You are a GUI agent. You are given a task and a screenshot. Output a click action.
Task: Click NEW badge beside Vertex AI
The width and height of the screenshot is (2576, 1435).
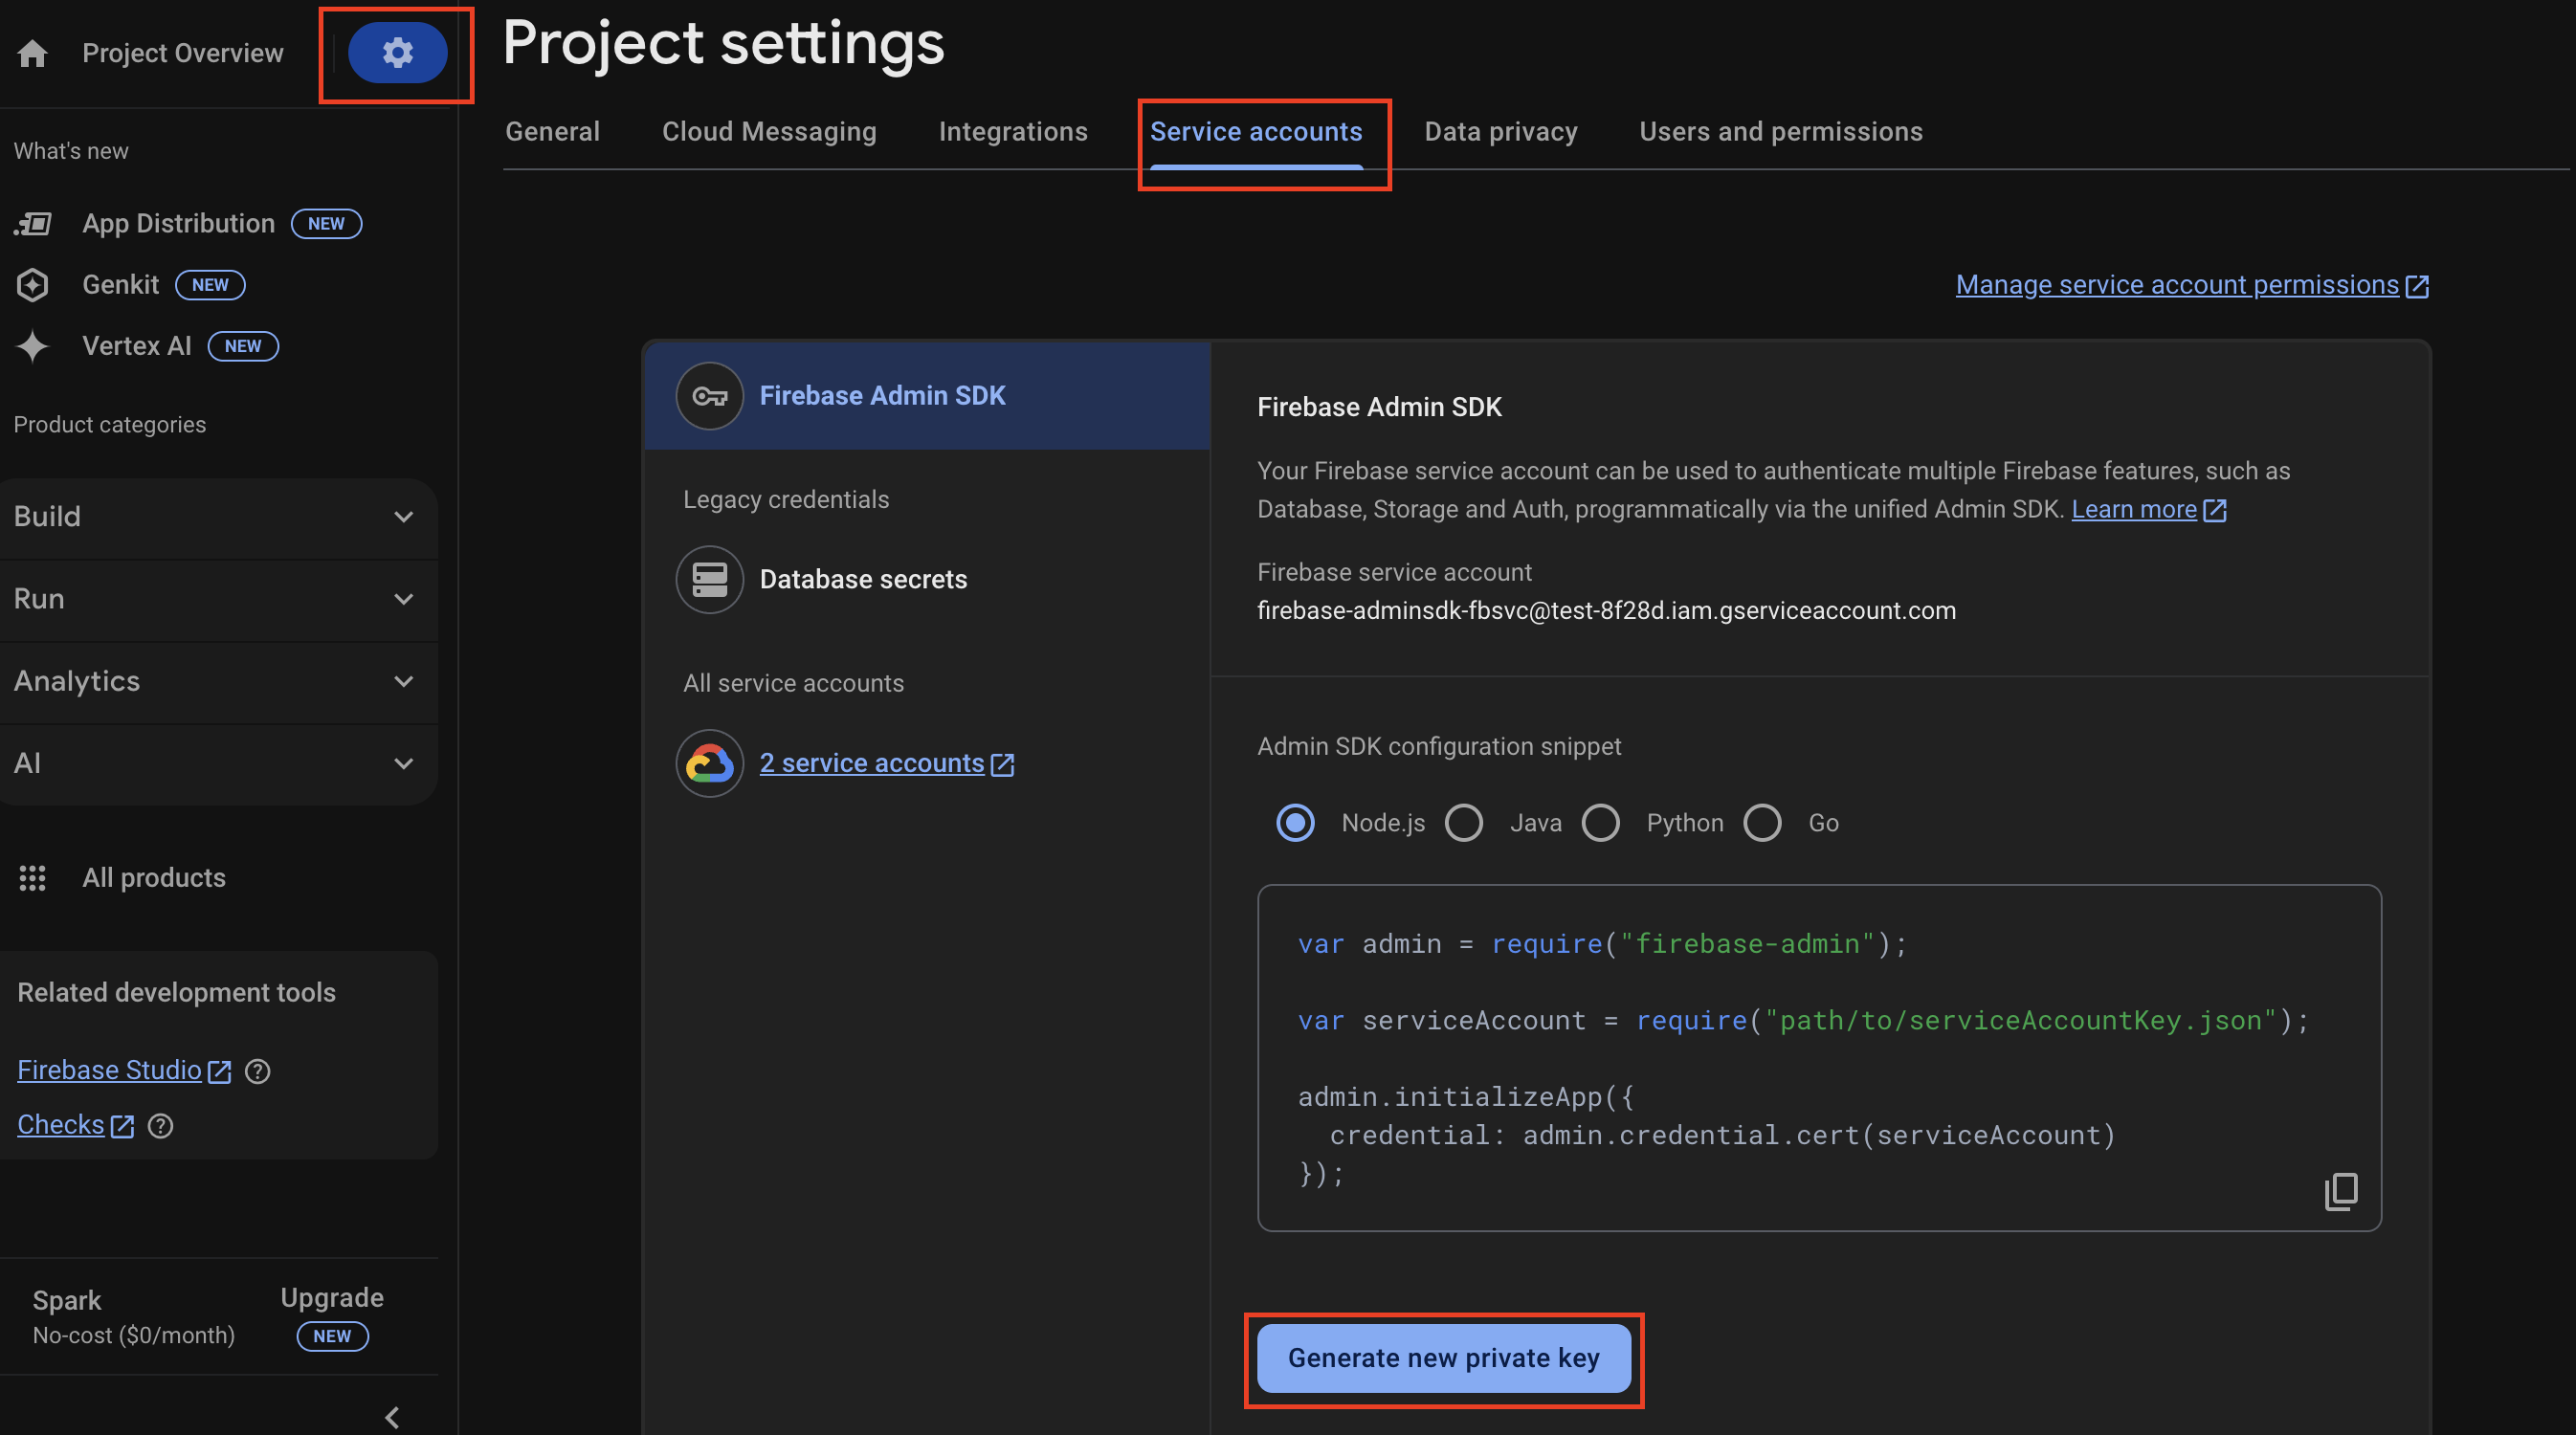243,346
